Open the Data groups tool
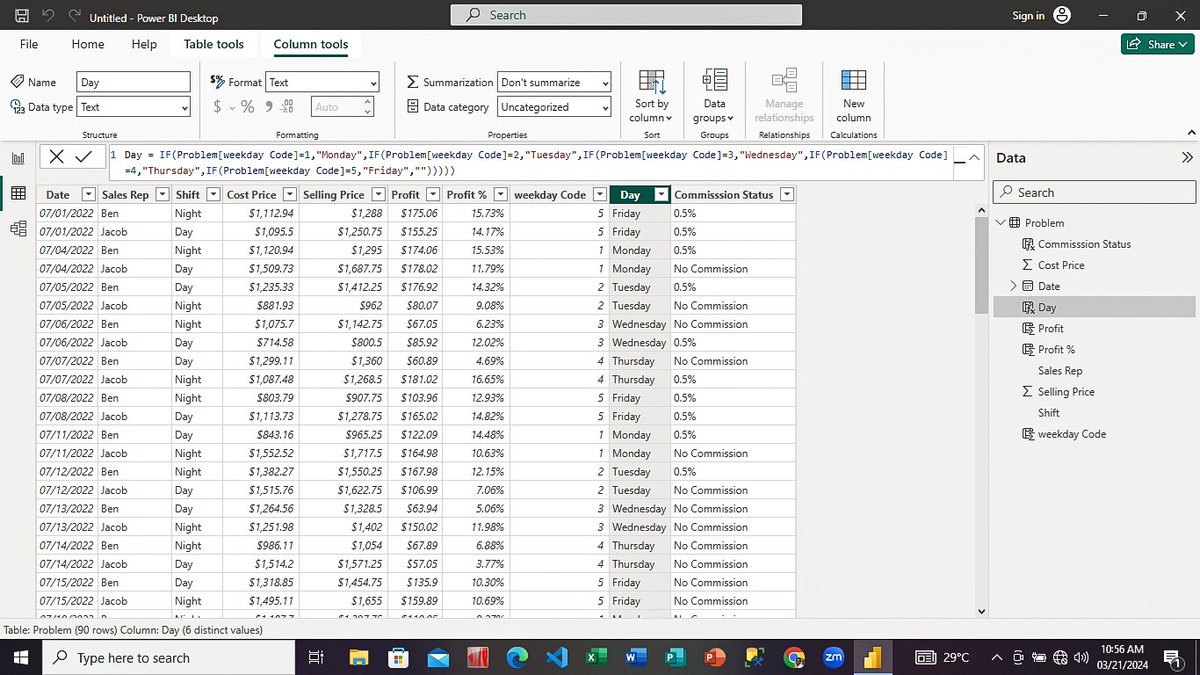This screenshot has height=675, width=1200. coord(714,96)
